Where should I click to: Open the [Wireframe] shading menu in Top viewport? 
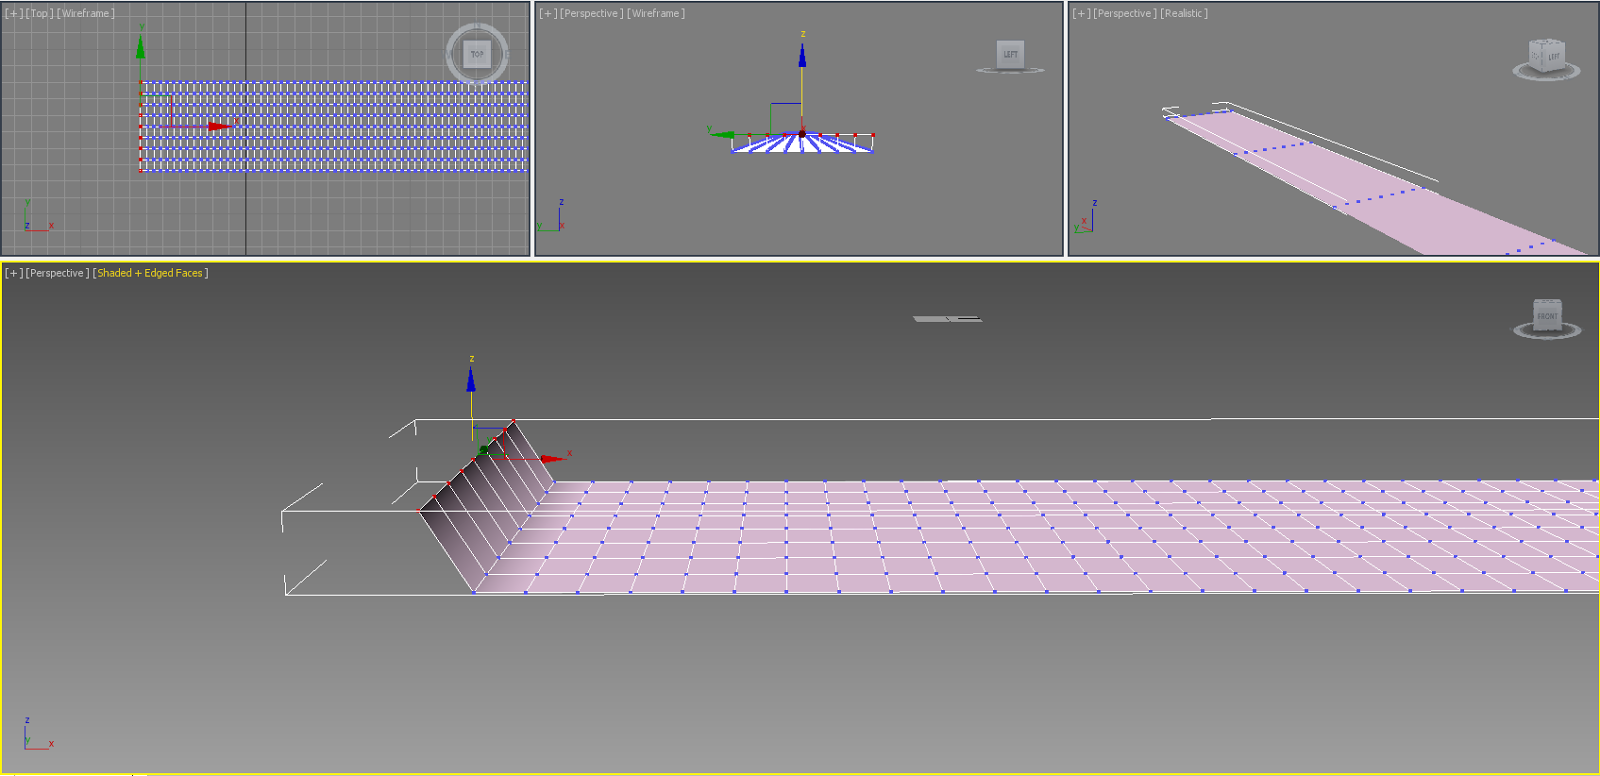86,14
